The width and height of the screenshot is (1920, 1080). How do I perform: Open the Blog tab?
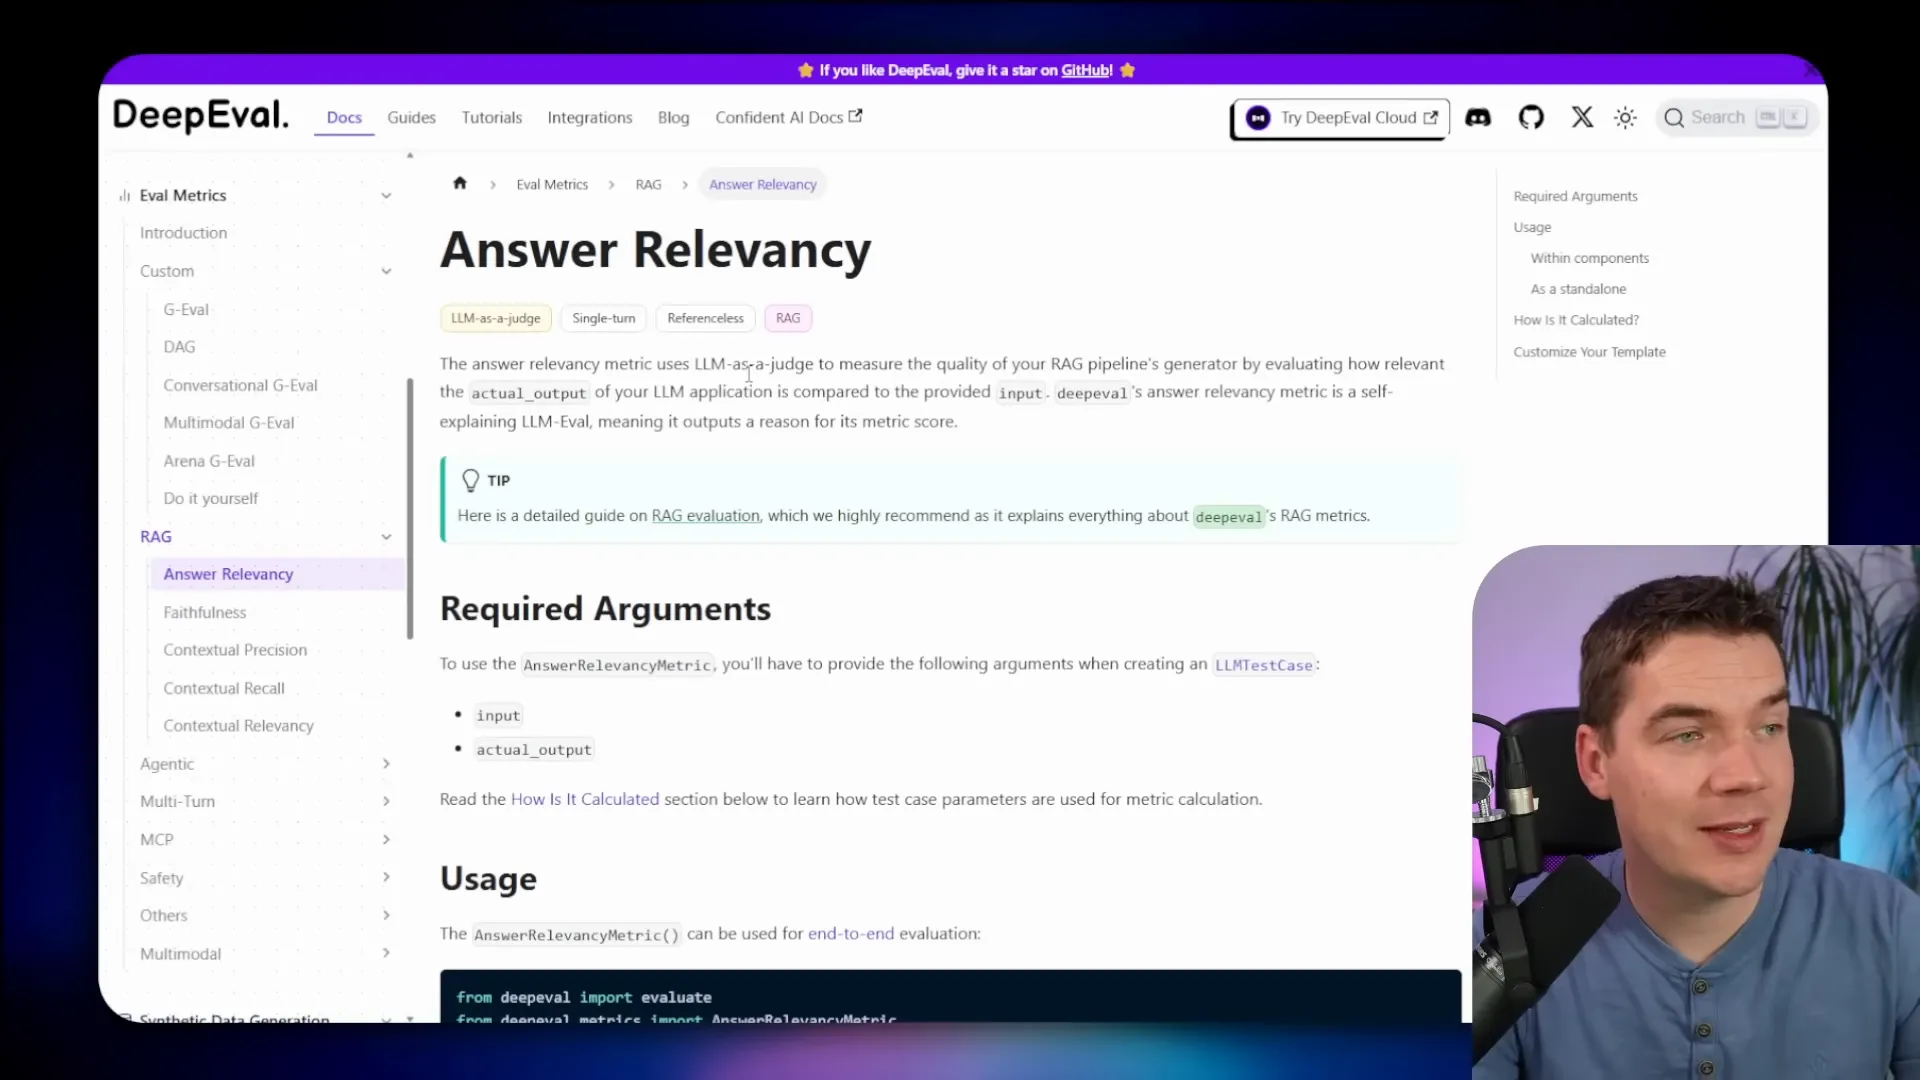pyautogui.click(x=674, y=118)
